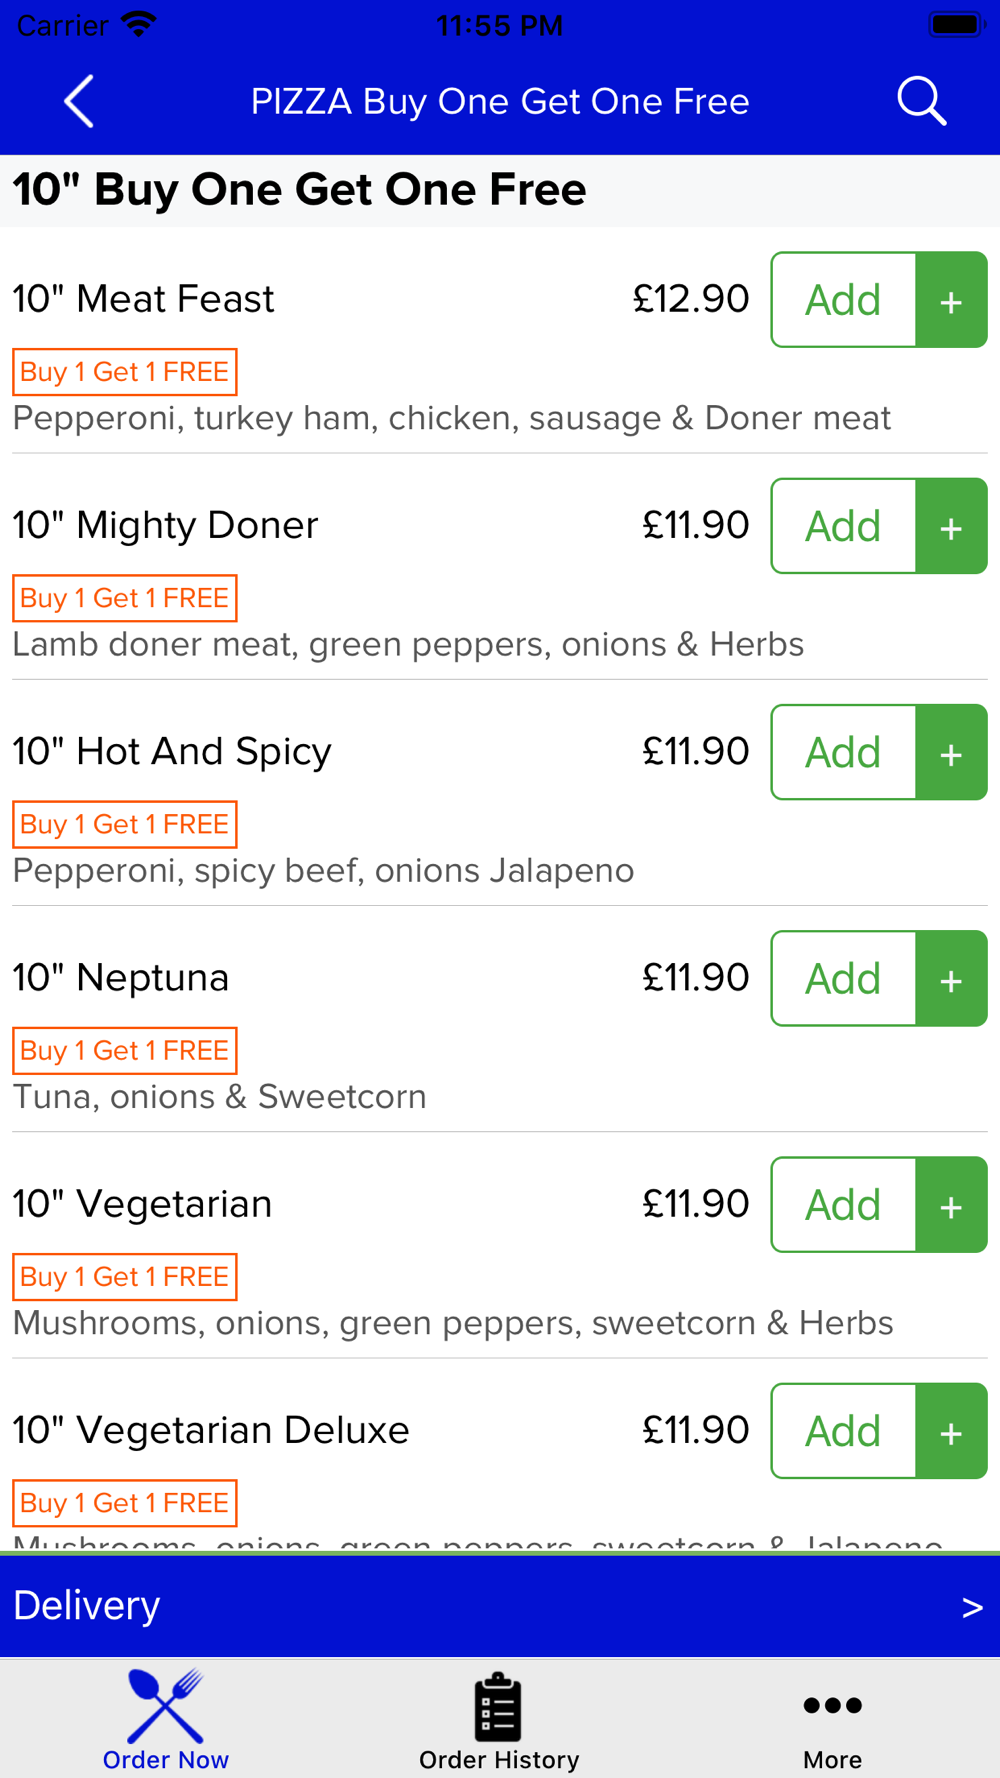Add 10" Mighty Doner pizza

[844, 526]
